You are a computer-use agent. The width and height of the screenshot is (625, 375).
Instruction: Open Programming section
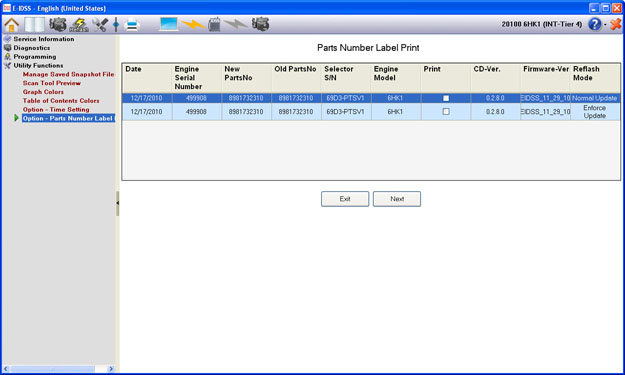35,57
